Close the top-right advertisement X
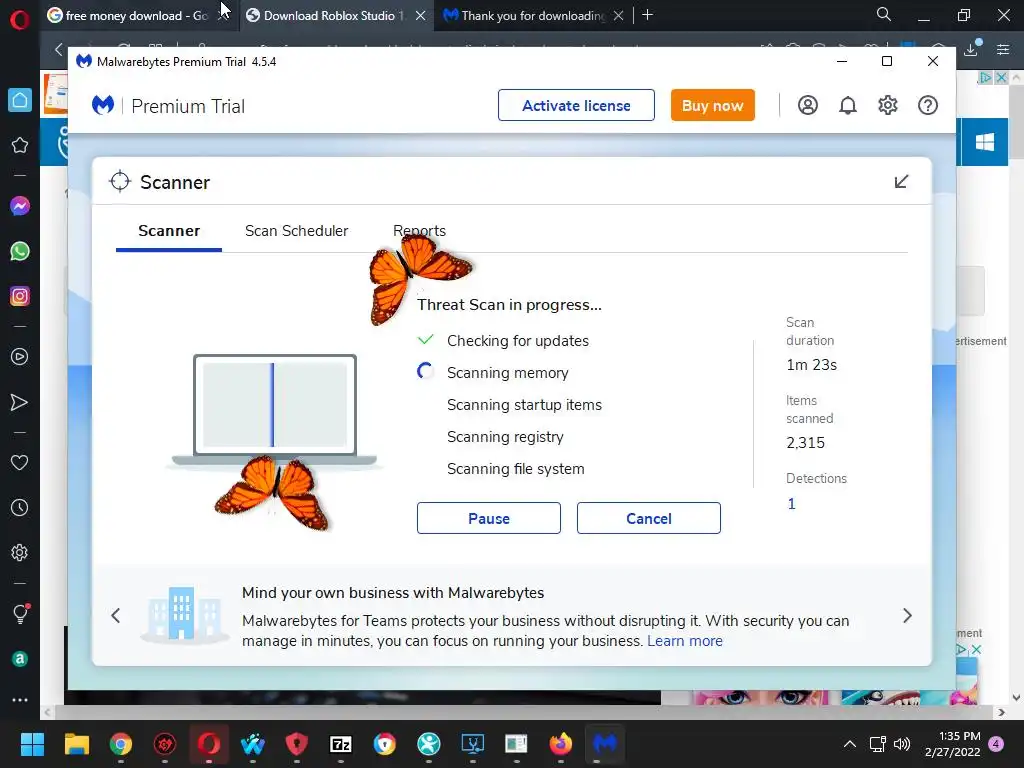This screenshot has height=768, width=1024. tap(1000, 78)
